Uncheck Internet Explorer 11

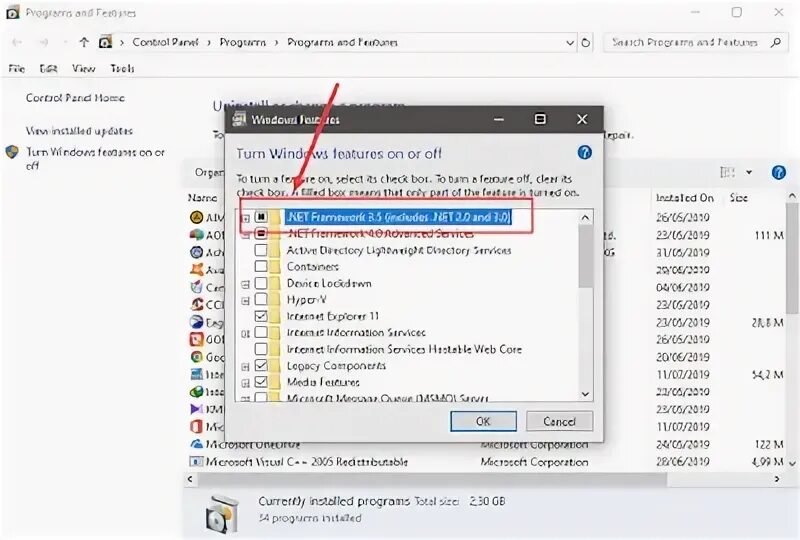[261, 316]
